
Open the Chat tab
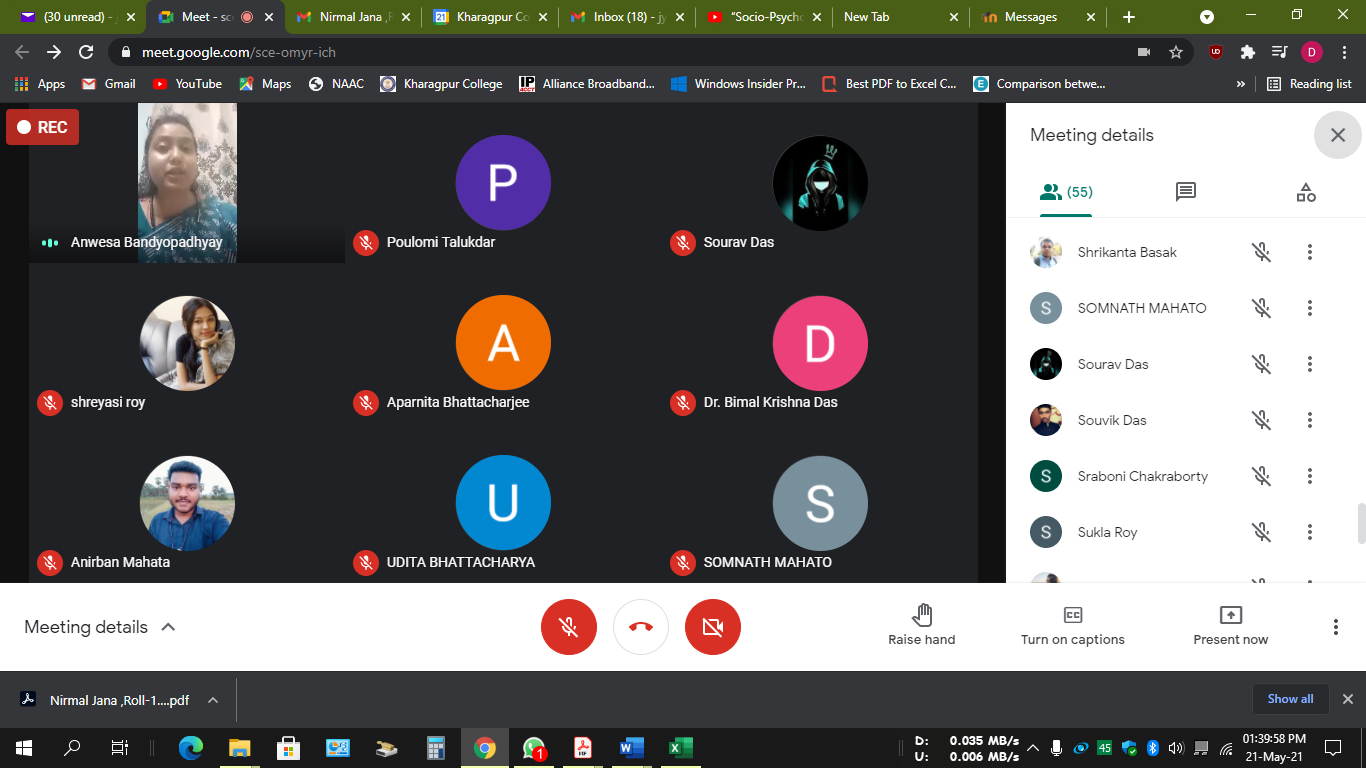point(1186,192)
